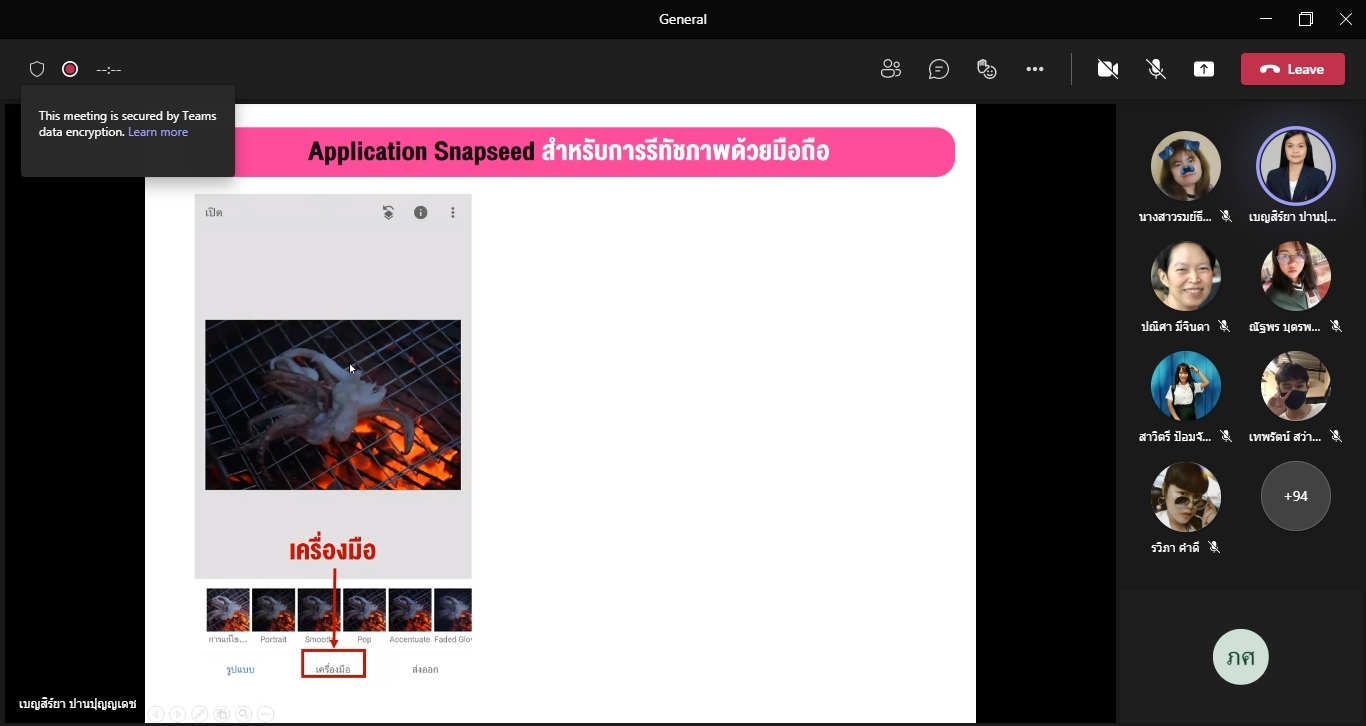Click muted mic icon beside สาวิตรี ป้อมจั
Screen dimensions: 1366x726
click(x=1226, y=437)
